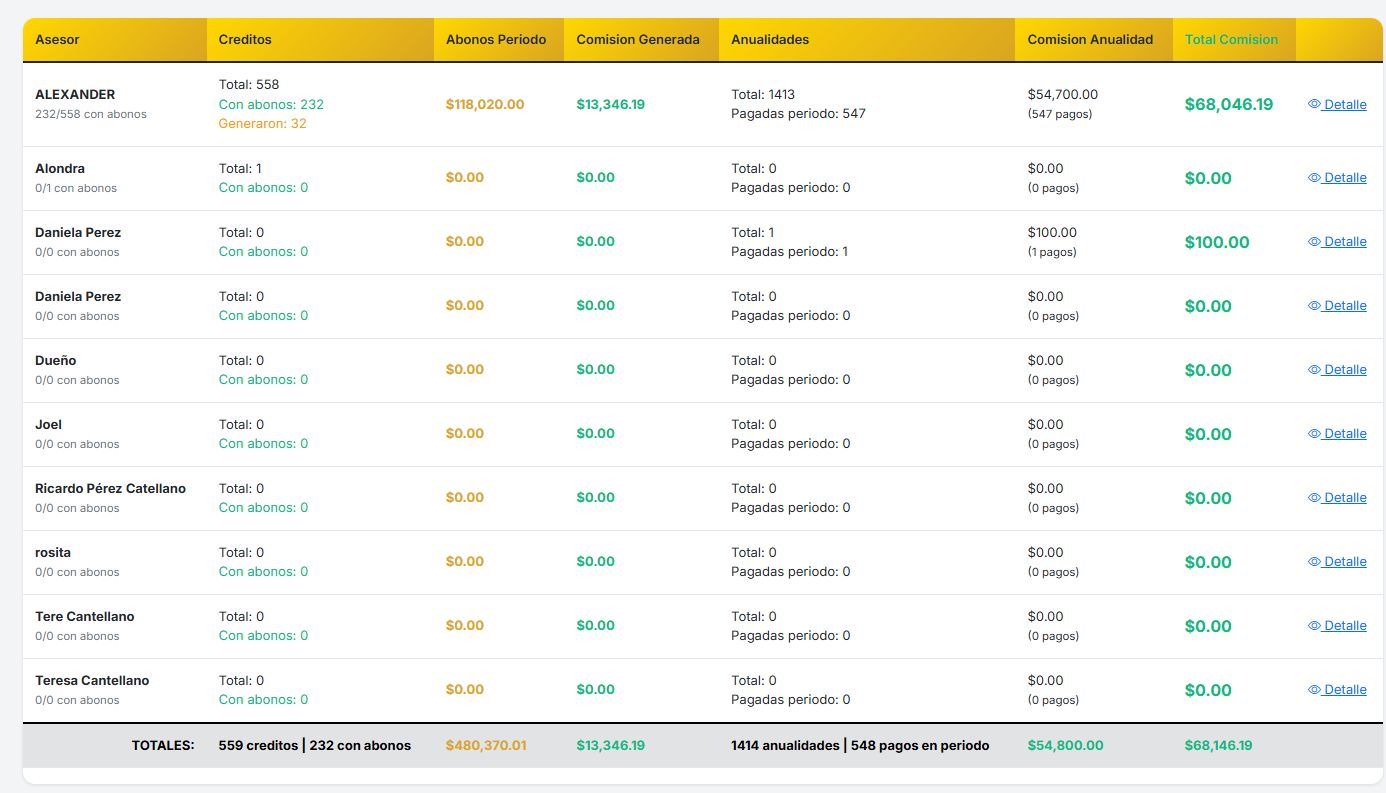The height and width of the screenshot is (793, 1386).
Task: Click eye icon for Ricardo Pérez Catellano
Action: point(1314,497)
